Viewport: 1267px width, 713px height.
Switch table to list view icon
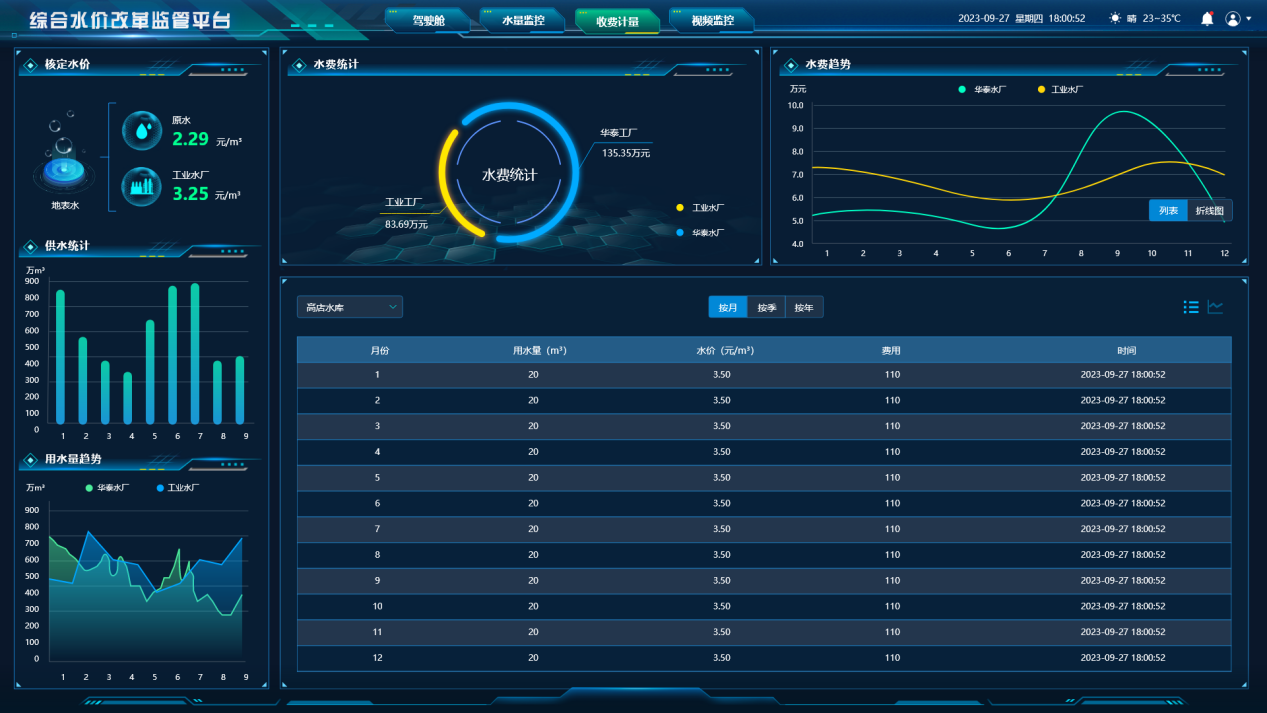1191,307
